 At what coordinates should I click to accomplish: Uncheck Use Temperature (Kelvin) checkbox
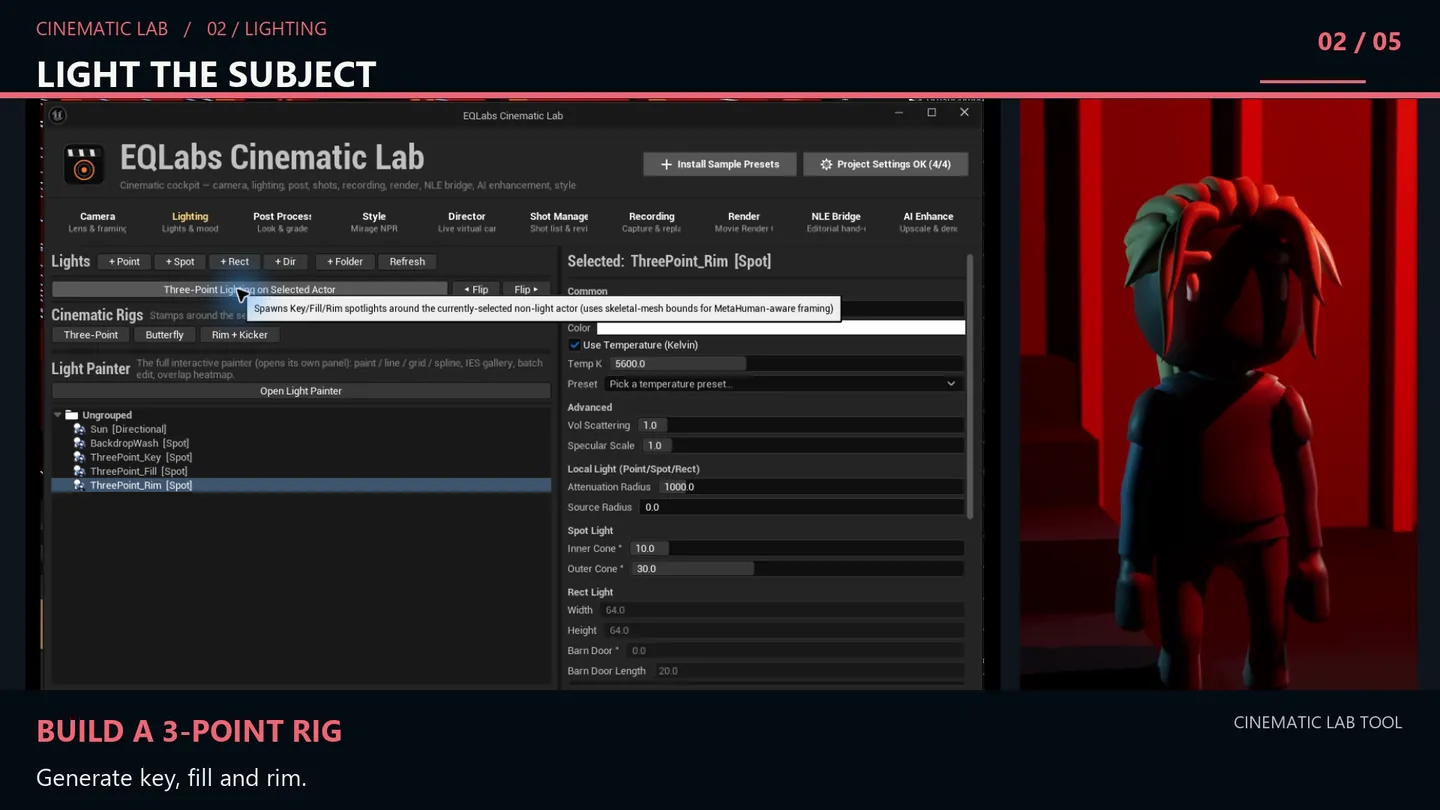tap(574, 345)
